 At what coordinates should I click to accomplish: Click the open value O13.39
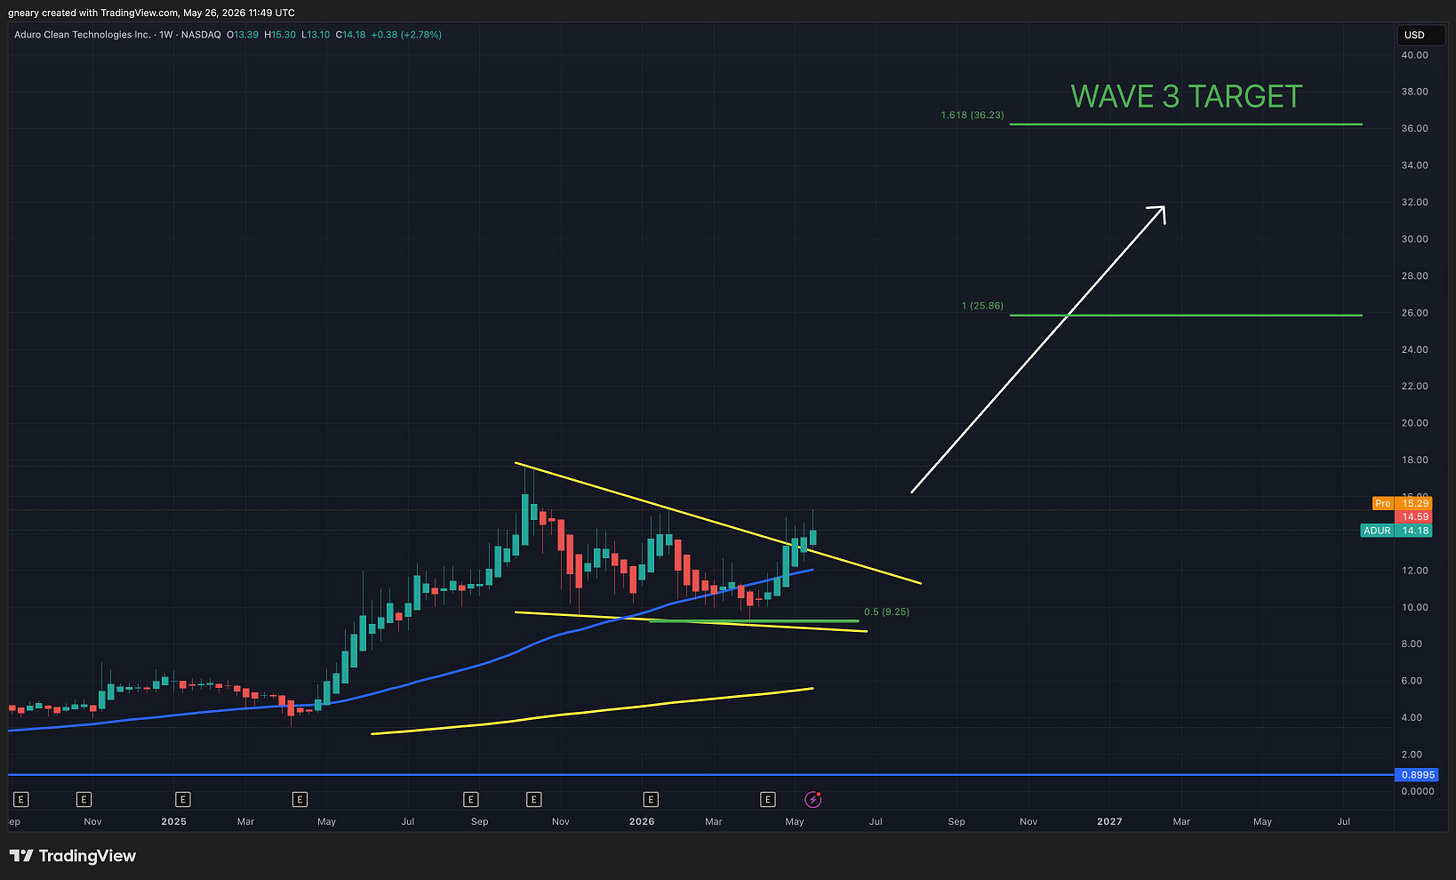coord(242,35)
